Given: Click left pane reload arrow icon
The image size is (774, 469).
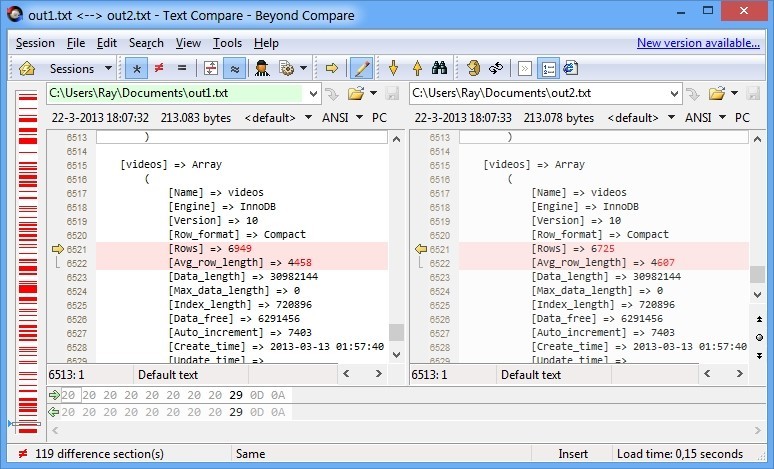Looking at the screenshot, I should point(332,94).
